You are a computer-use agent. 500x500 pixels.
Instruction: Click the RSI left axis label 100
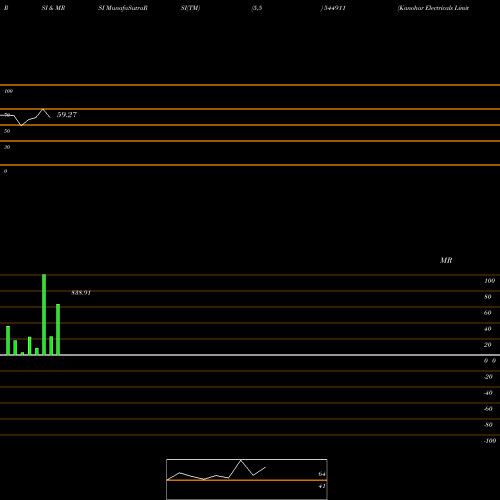coord(9,91)
